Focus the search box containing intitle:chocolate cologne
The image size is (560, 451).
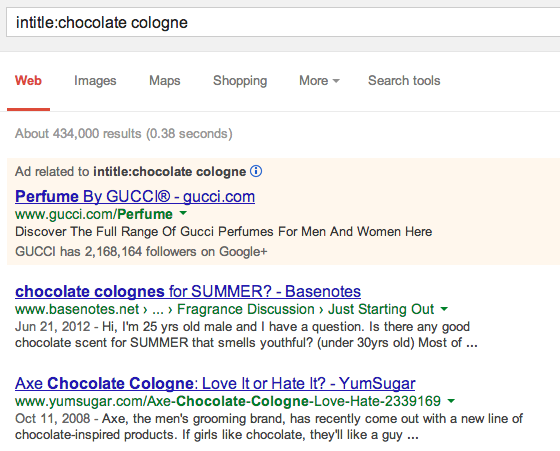pos(283,22)
